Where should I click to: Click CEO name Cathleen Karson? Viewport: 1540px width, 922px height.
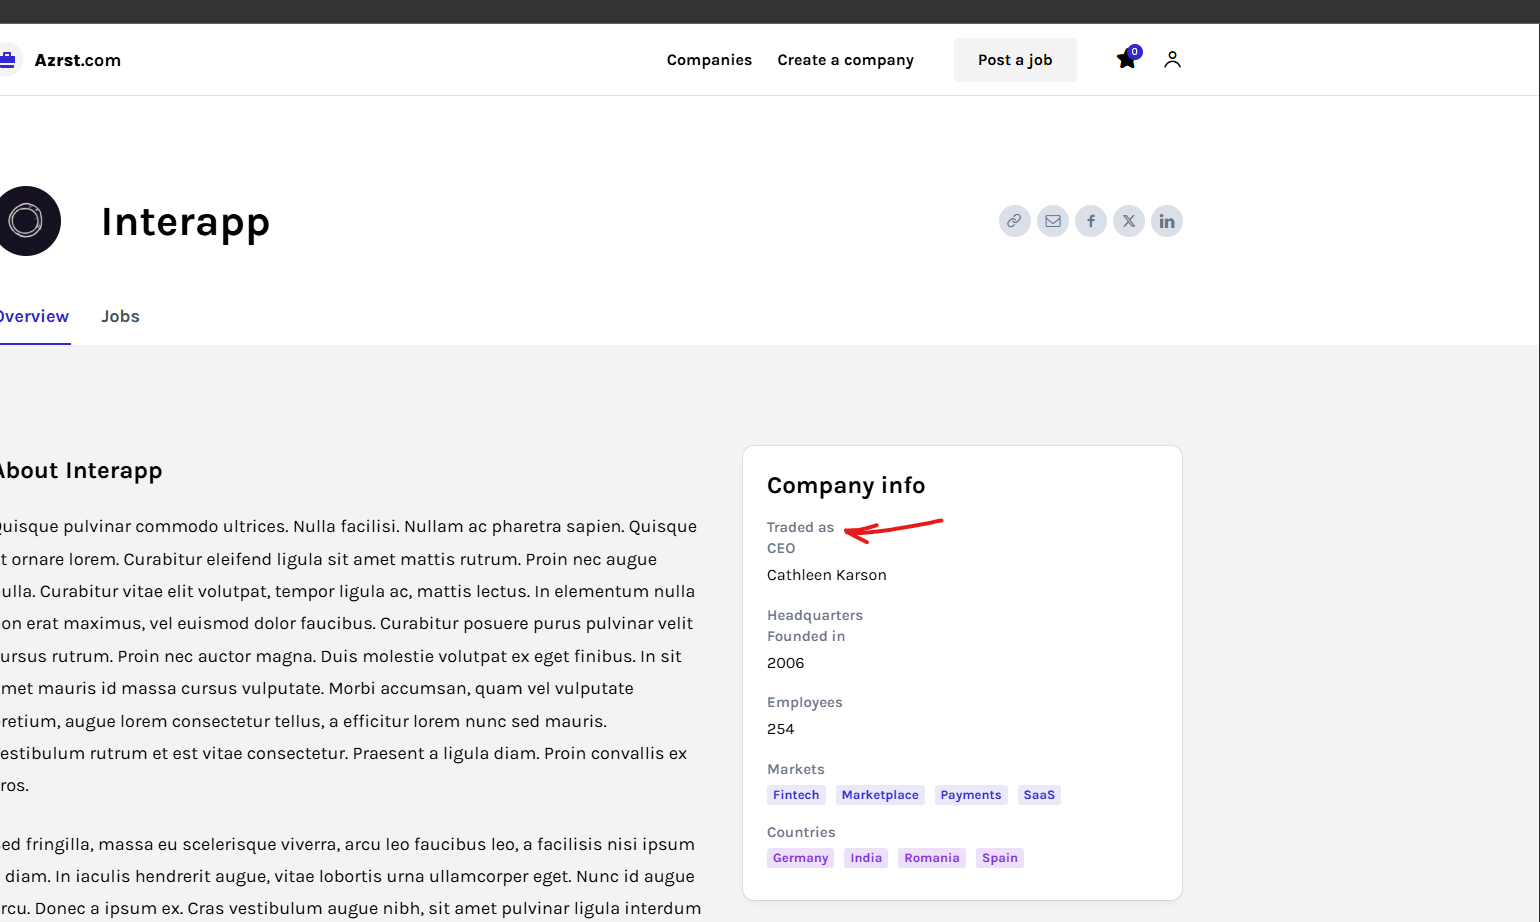coord(827,575)
